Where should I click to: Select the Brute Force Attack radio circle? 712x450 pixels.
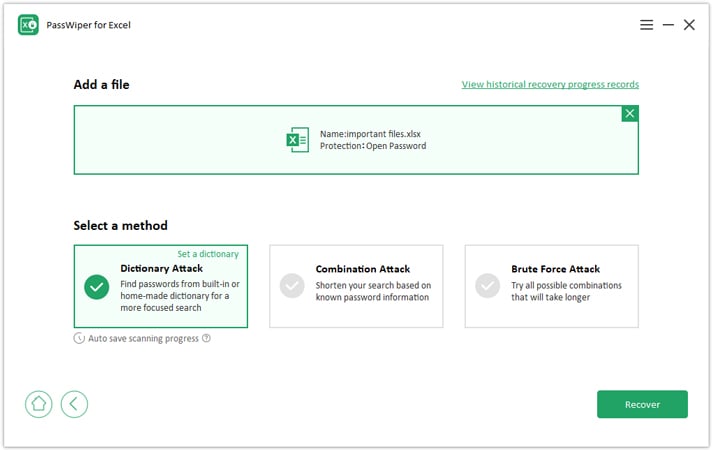(x=487, y=287)
